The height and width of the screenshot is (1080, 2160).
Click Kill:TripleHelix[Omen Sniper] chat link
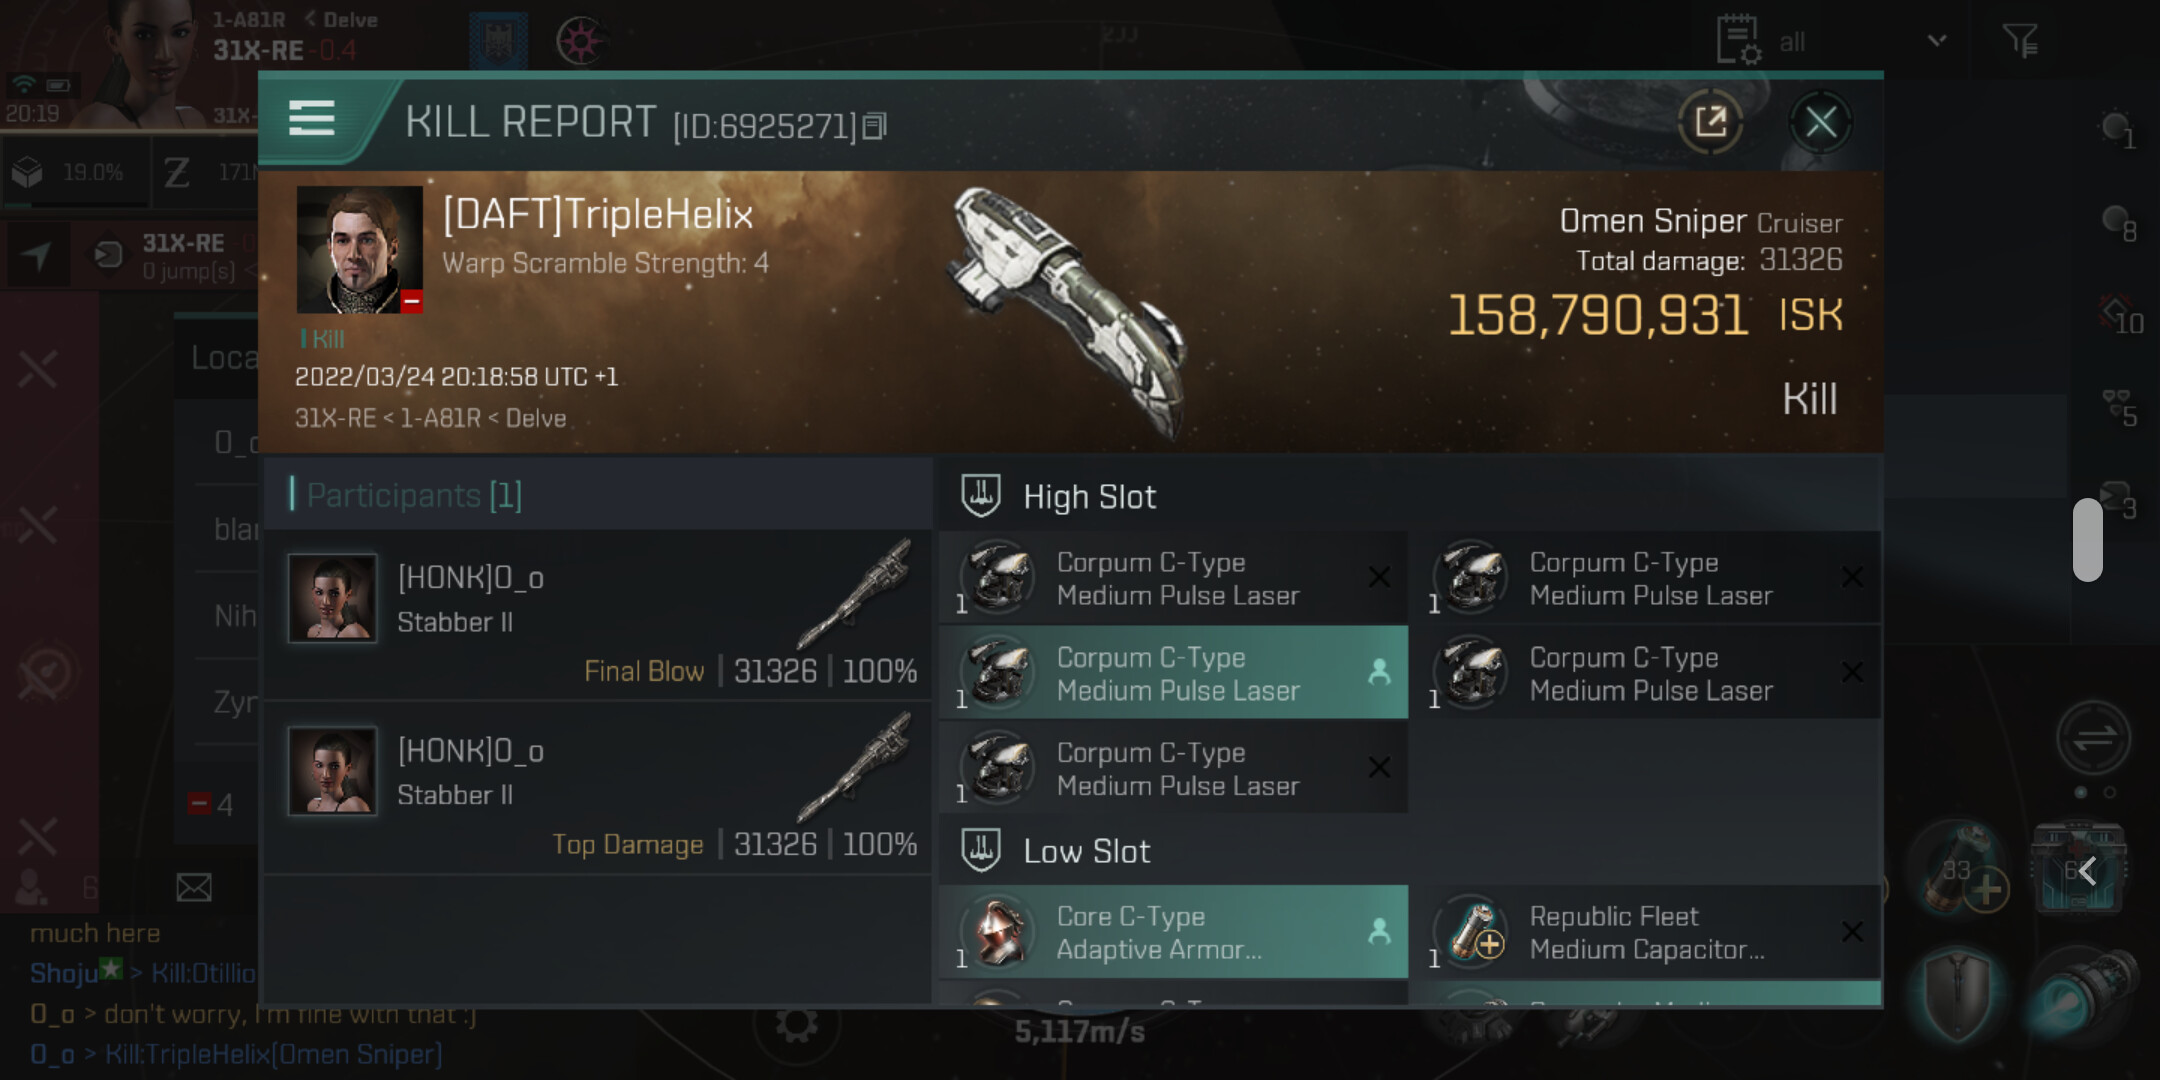[x=273, y=1054]
